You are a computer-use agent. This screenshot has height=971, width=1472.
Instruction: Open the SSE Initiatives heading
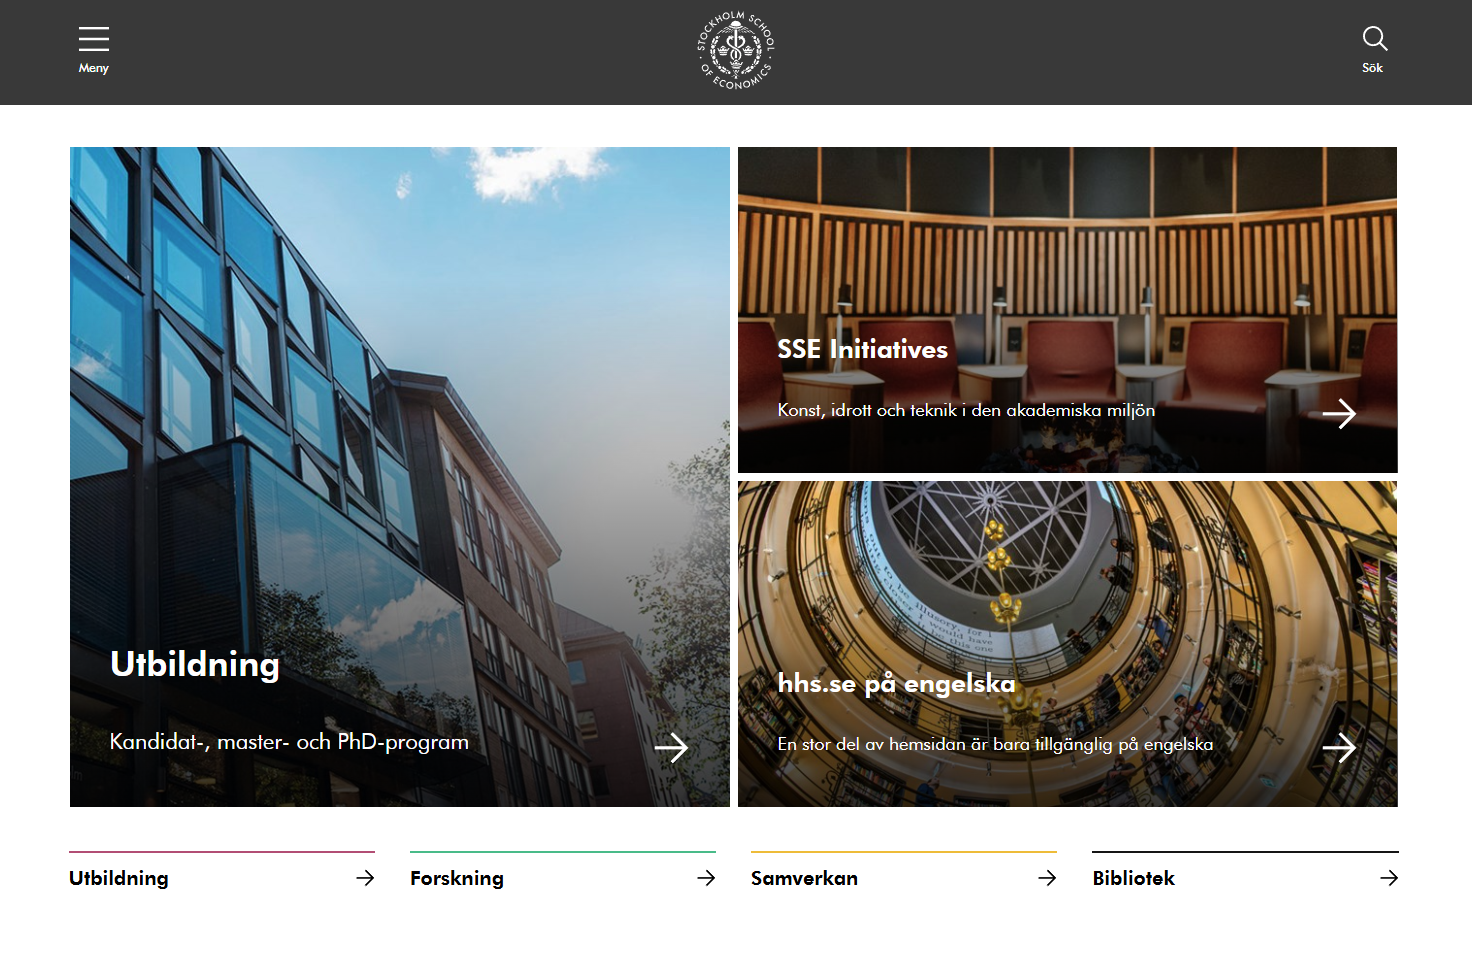coord(862,349)
